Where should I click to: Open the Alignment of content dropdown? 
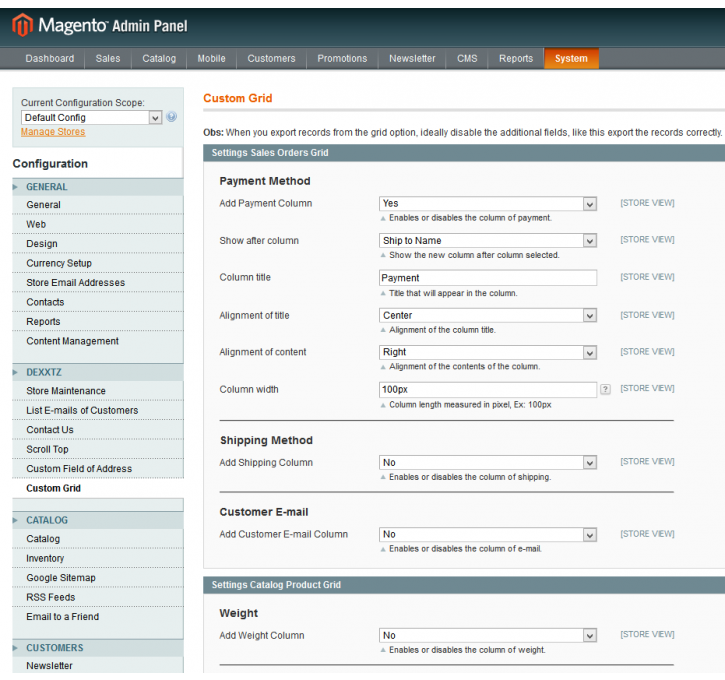488,352
